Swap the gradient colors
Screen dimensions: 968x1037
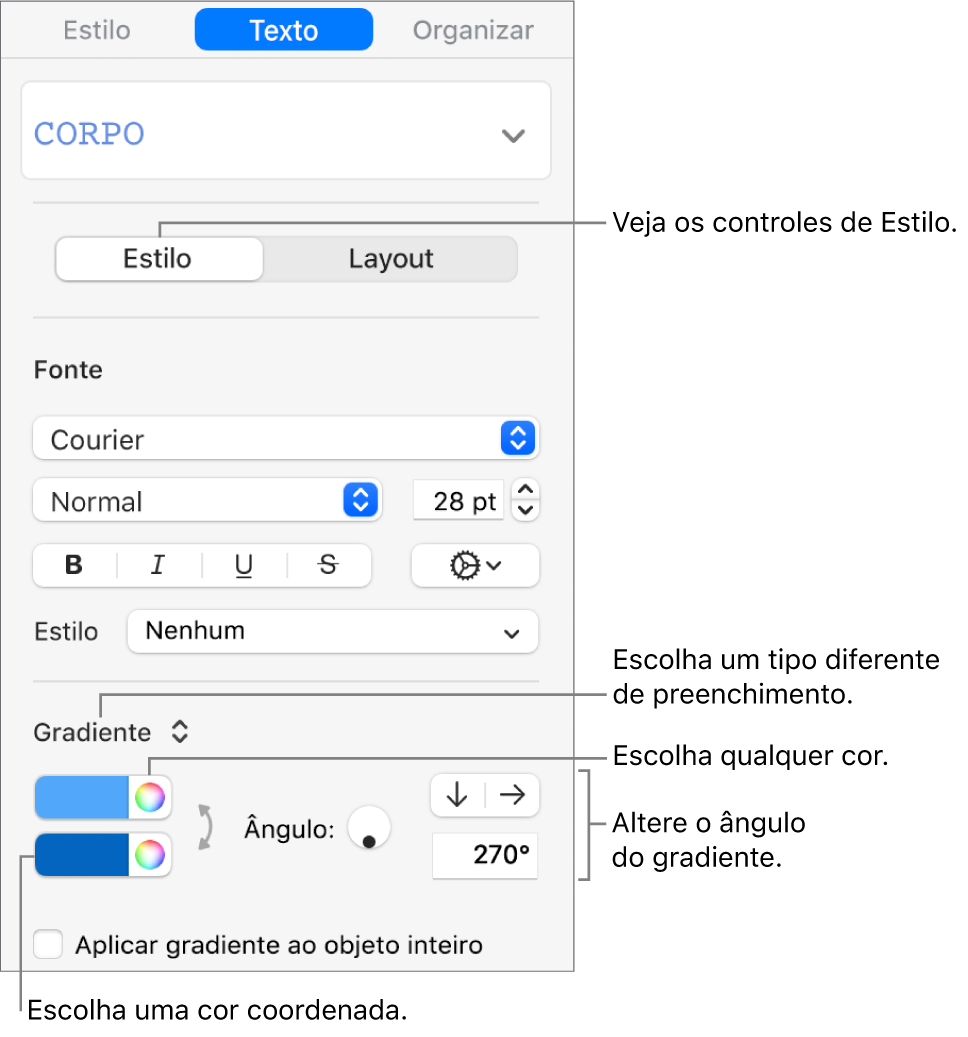pos(205,827)
